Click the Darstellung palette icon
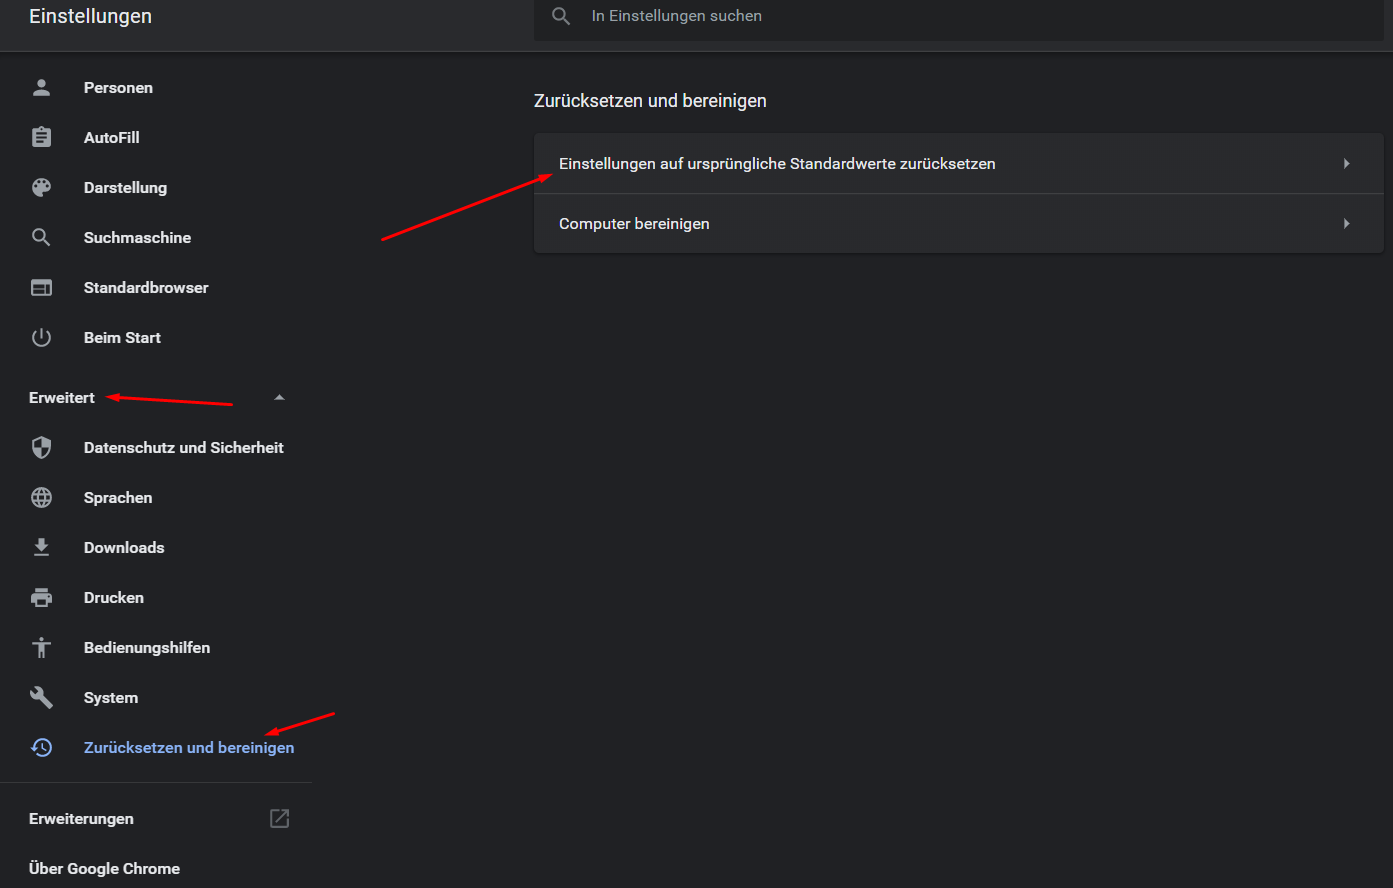1393x888 pixels. pyautogui.click(x=41, y=187)
